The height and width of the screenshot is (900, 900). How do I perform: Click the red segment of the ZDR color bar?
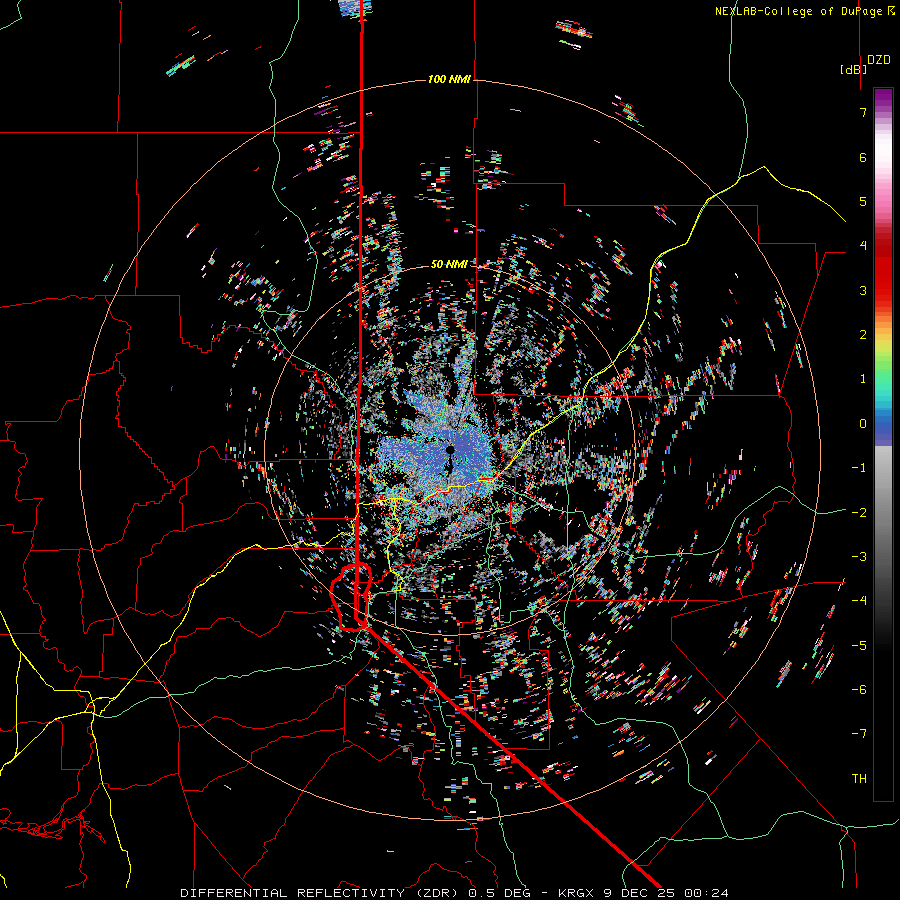coord(883,270)
